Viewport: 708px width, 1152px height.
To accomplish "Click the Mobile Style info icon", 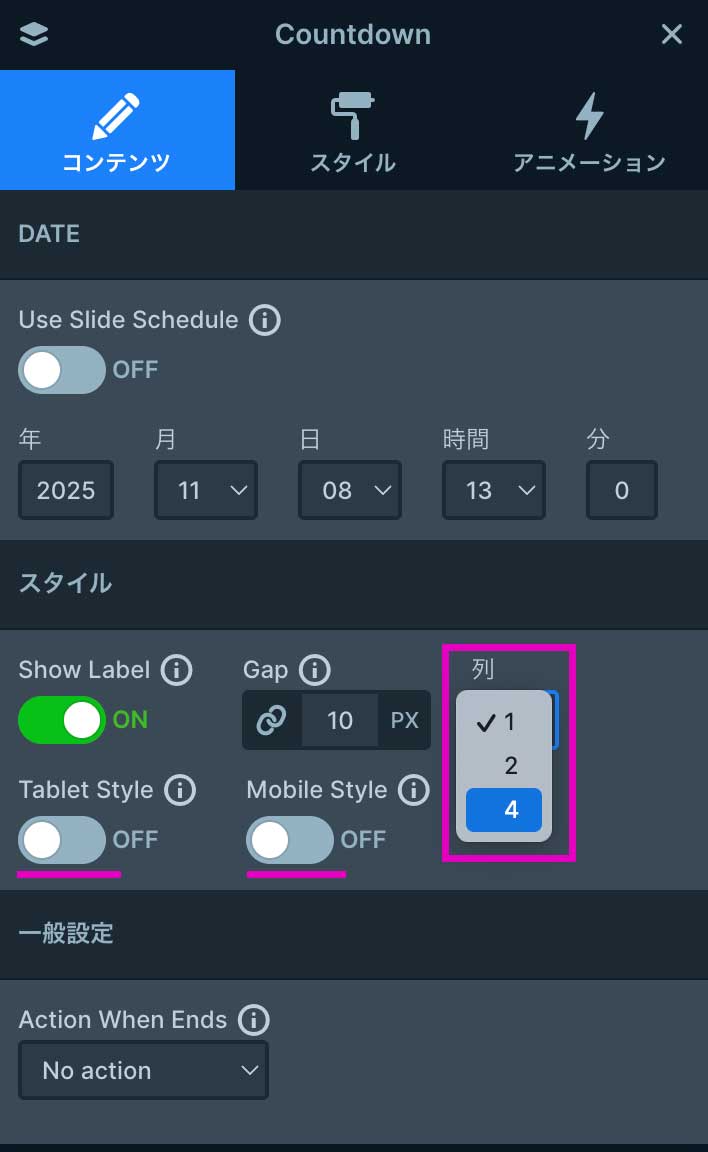I will 413,790.
